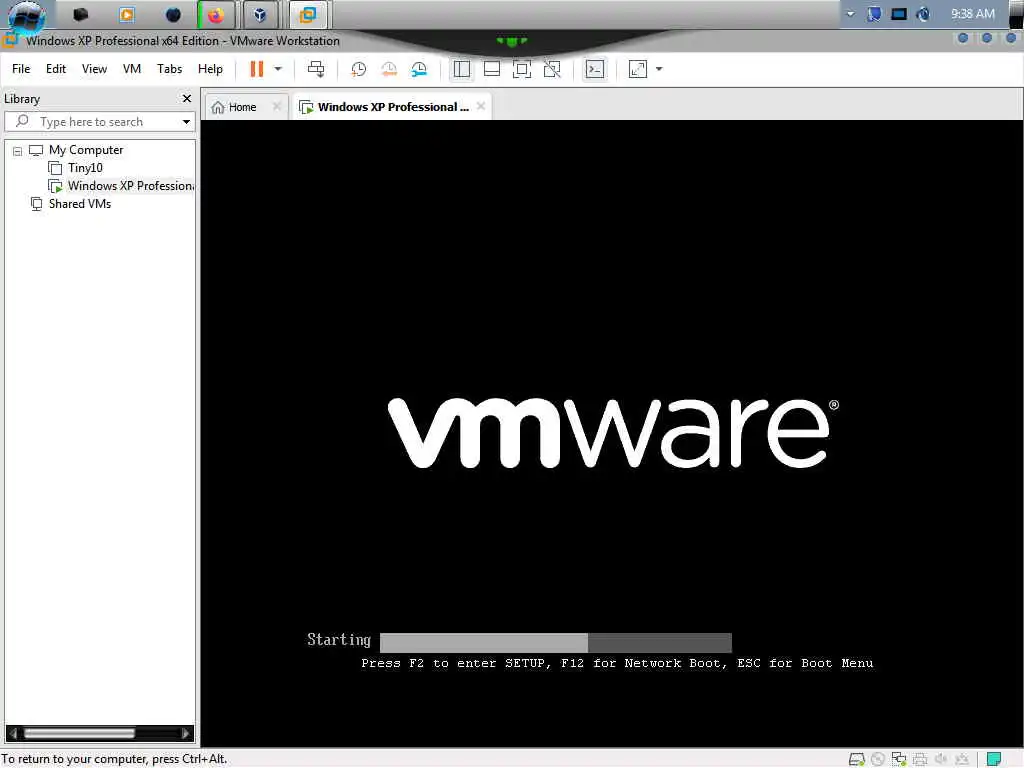
Task: Open the View menu
Action: 94,69
